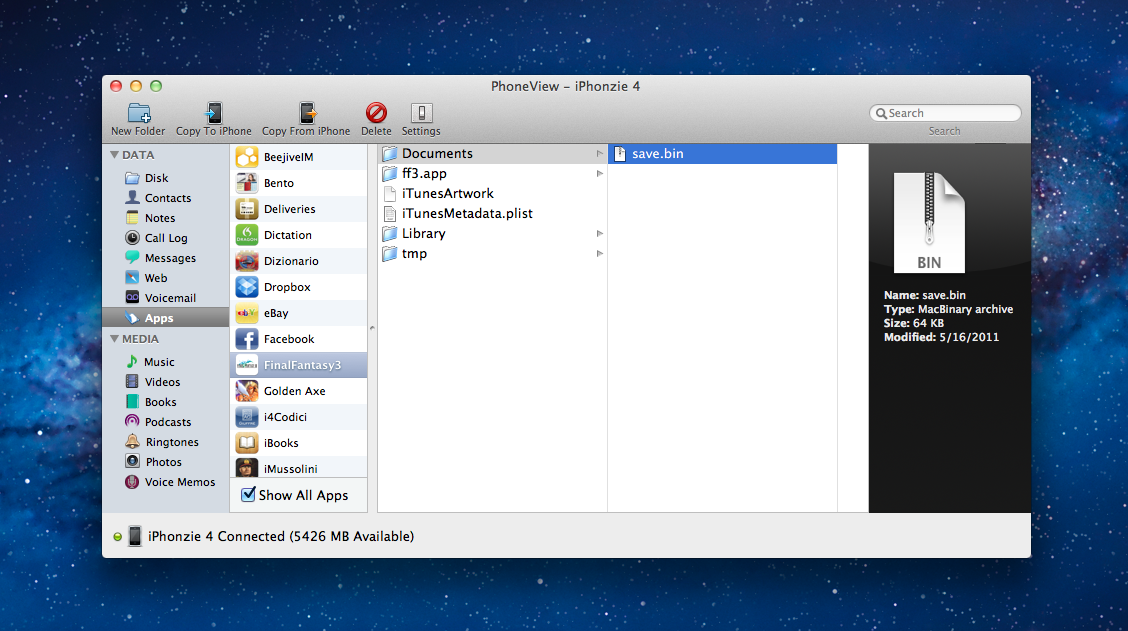1128x631 pixels.
Task: Open Photos under Media
Action: (x=165, y=462)
